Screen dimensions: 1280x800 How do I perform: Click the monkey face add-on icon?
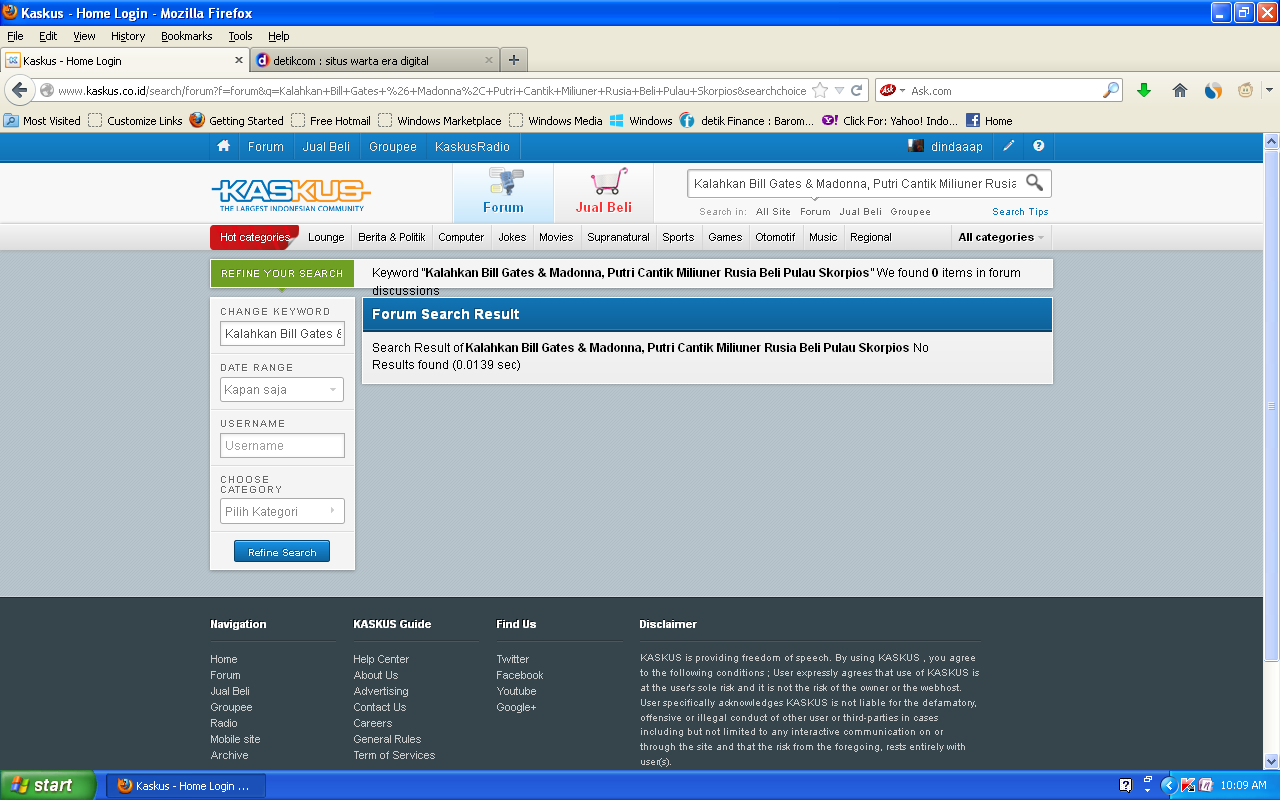pyautogui.click(x=1246, y=90)
